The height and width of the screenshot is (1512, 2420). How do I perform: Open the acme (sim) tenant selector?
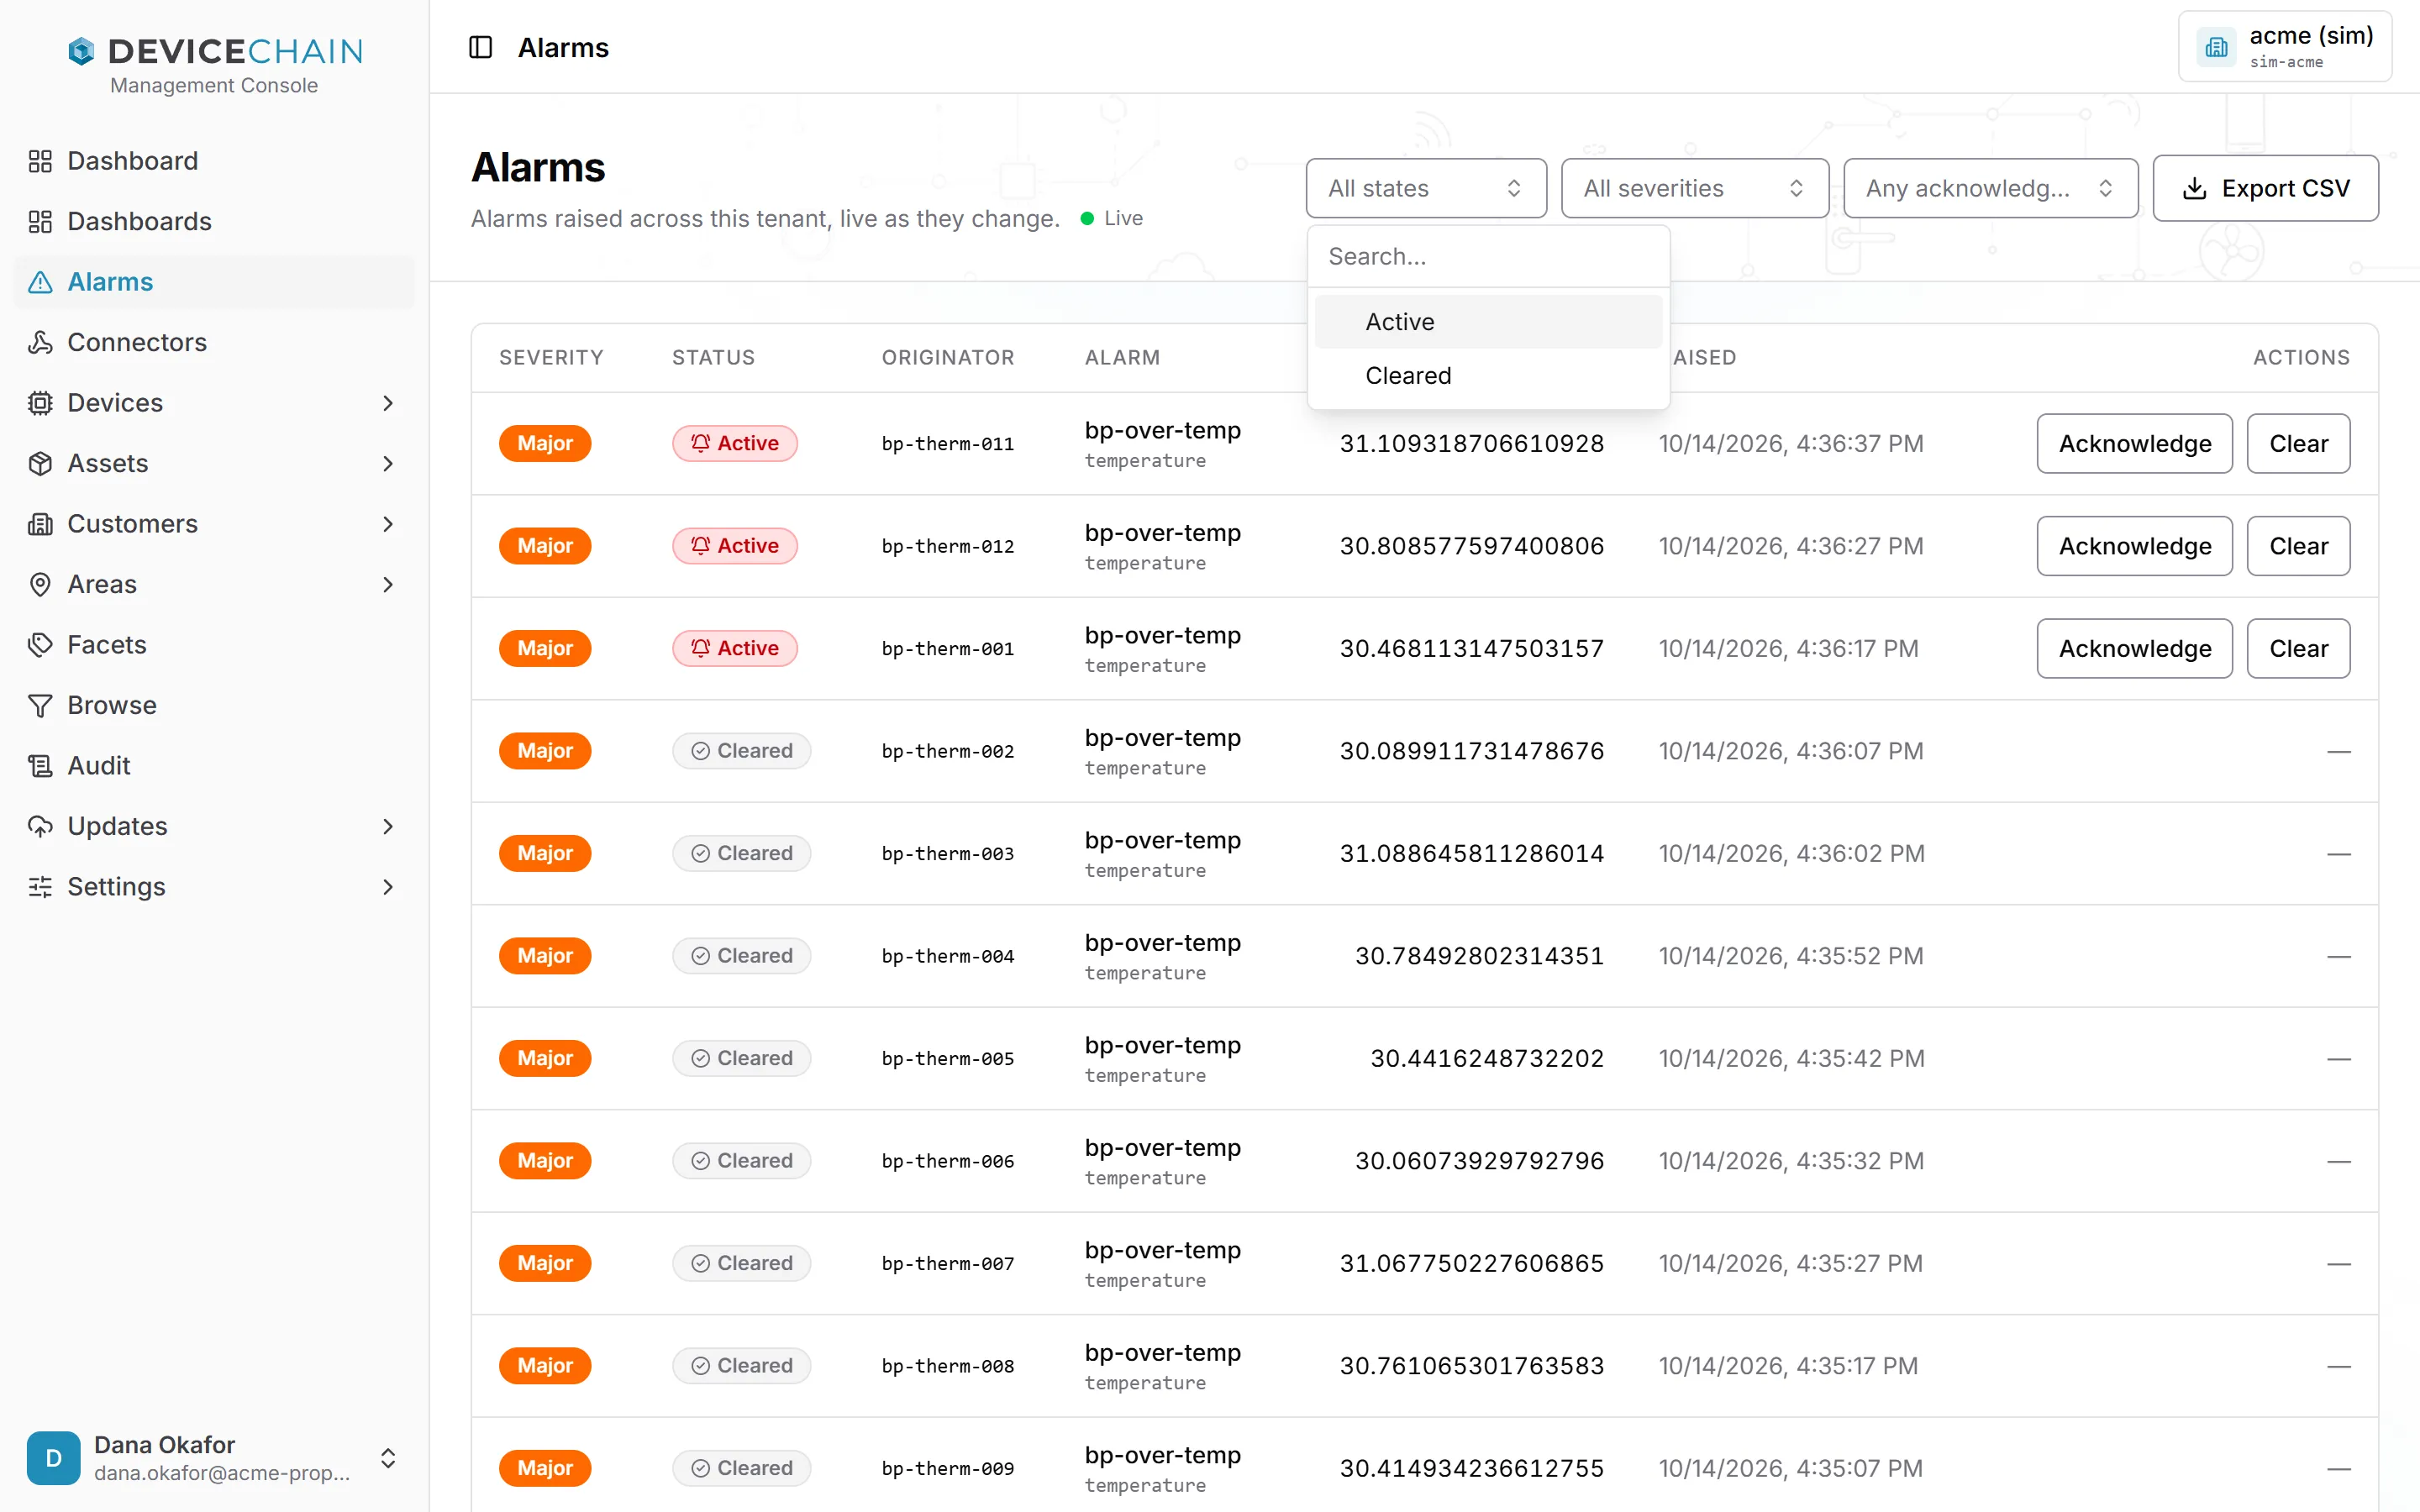coord(2285,47)
